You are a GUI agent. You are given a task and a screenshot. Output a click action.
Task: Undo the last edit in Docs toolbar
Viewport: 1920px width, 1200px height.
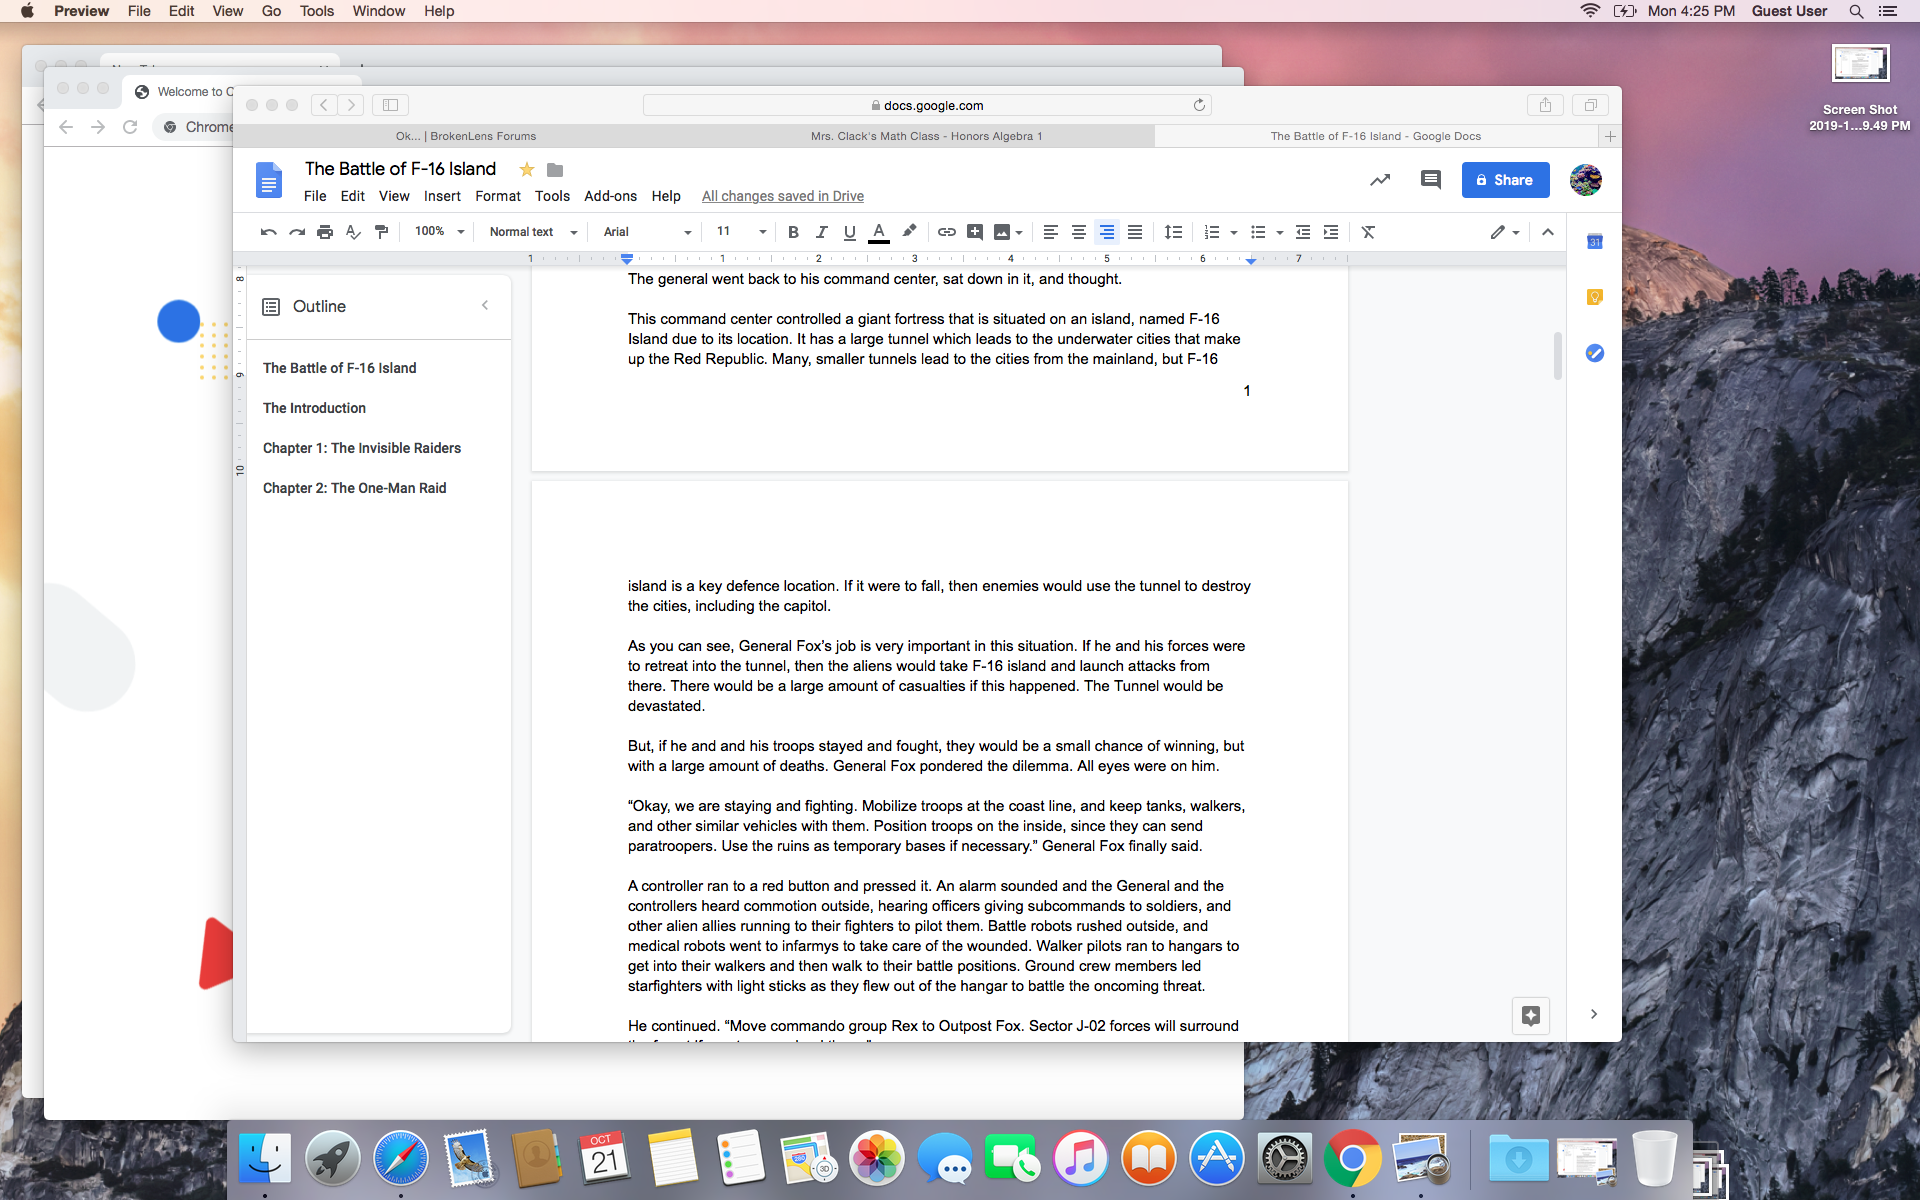pos(268,232)
